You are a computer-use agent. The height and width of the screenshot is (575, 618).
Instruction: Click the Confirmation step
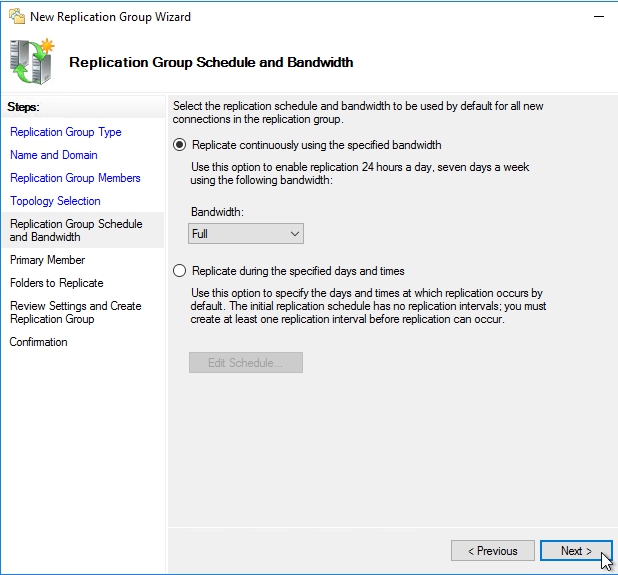39,342
